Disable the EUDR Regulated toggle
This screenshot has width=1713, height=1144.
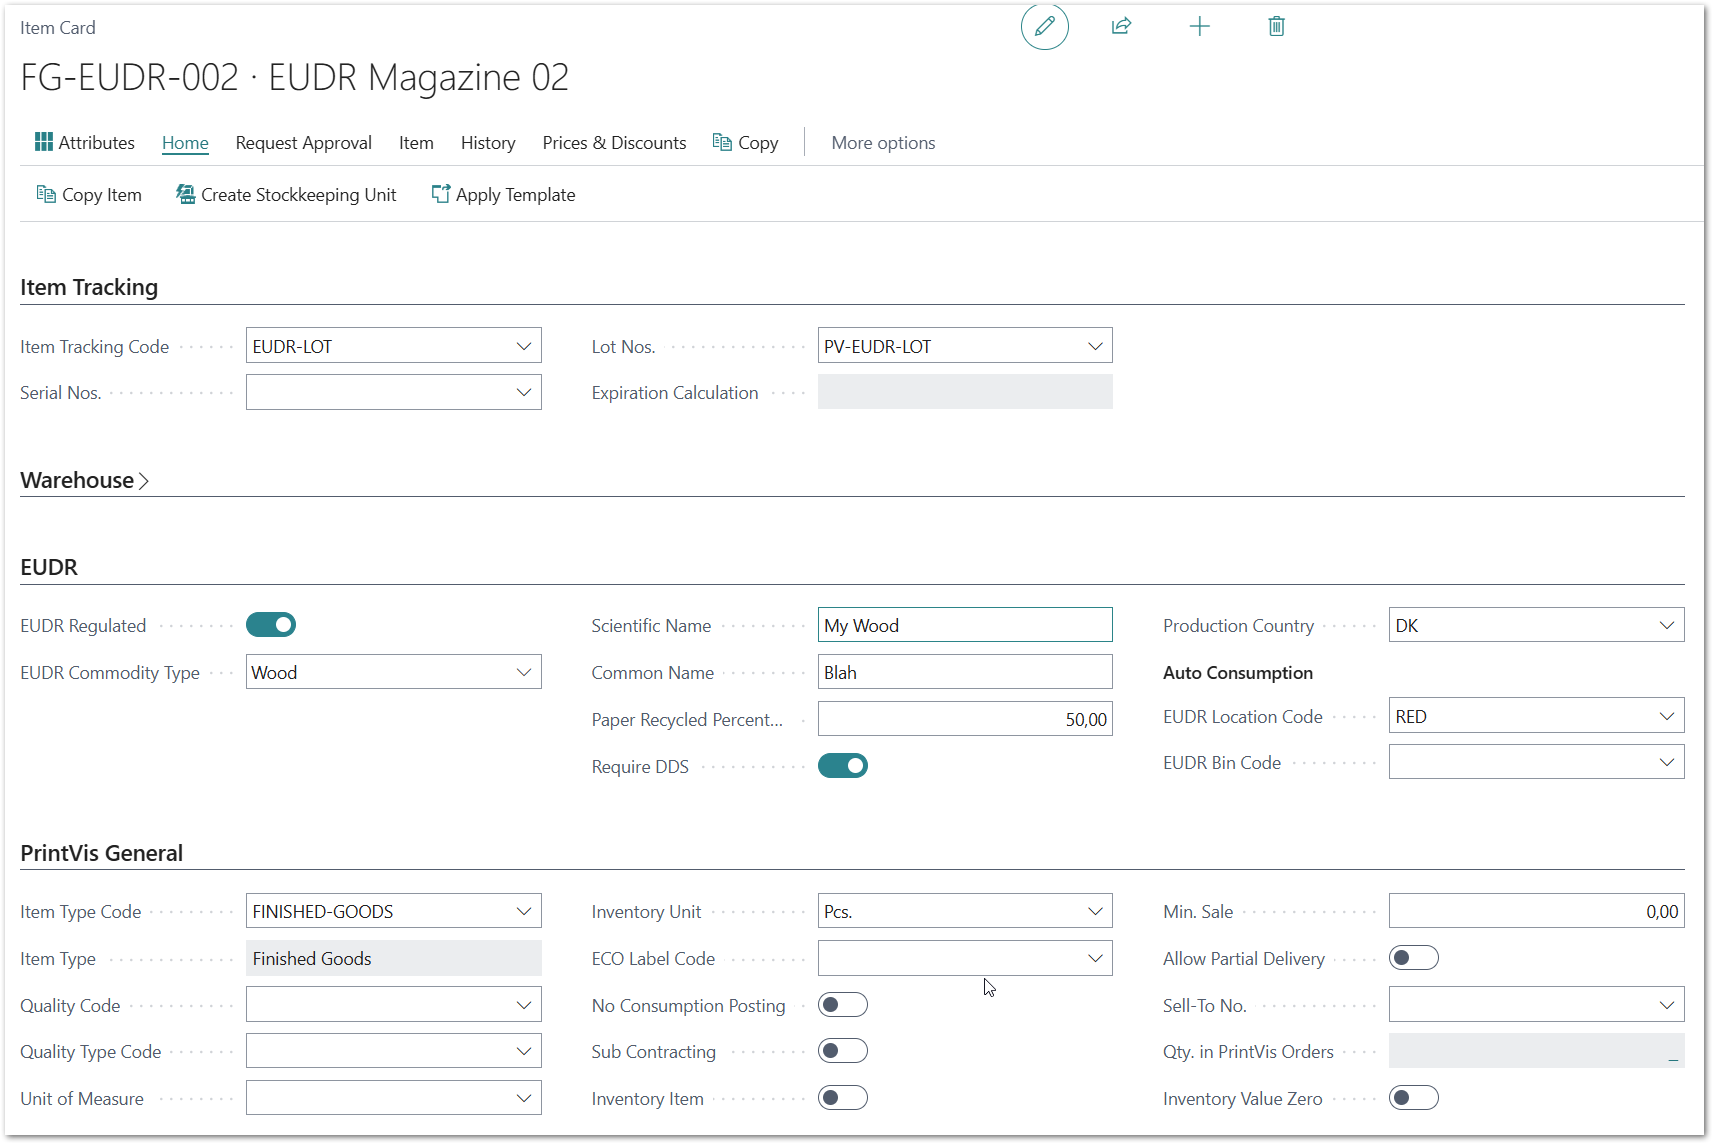[271, 625]
